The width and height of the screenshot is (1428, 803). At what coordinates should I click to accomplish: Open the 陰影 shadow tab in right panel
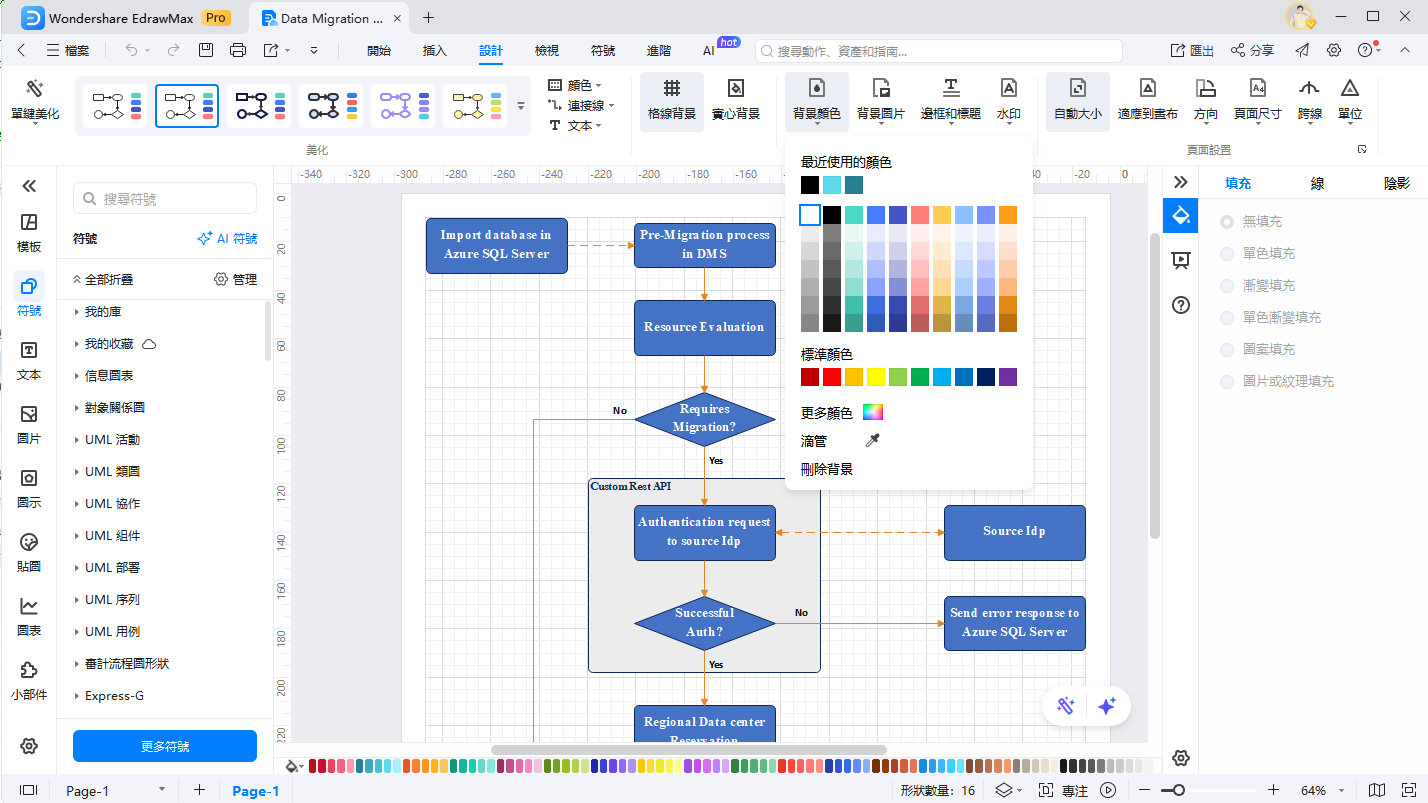pyautogui.click(x=1397, y=183)
